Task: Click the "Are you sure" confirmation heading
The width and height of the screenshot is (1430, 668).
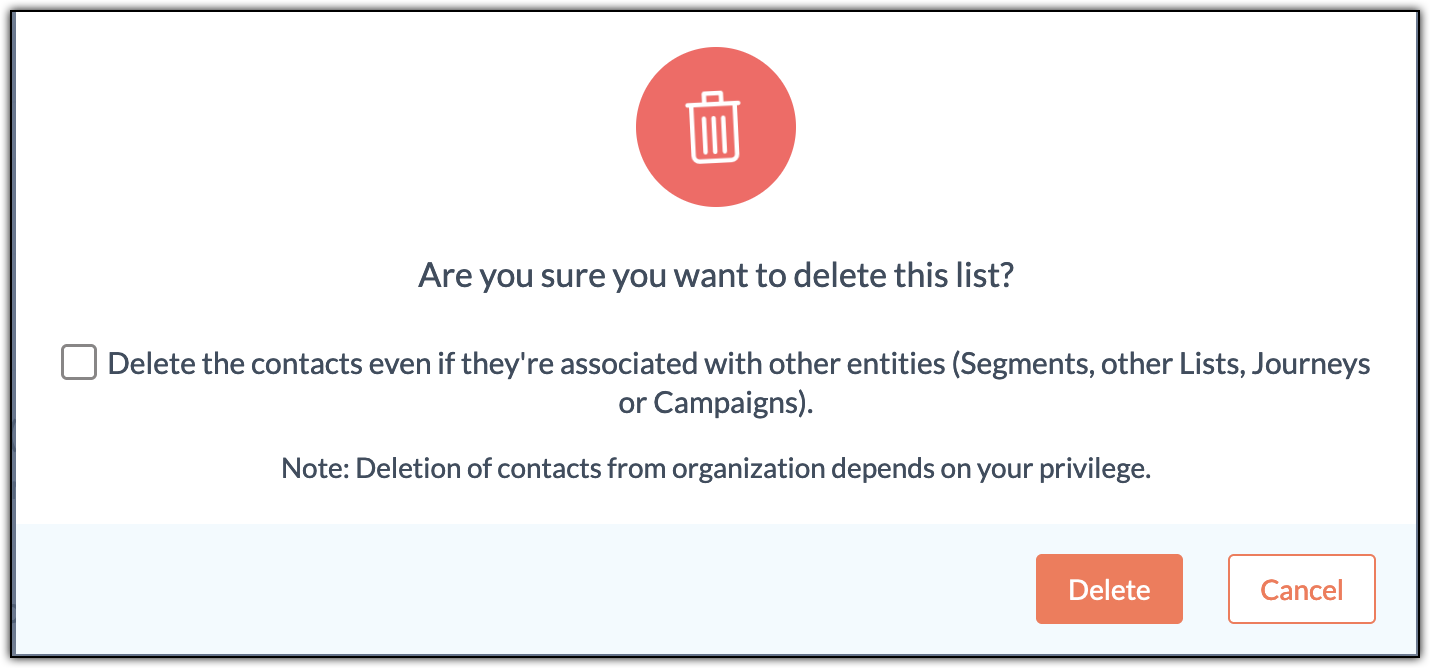Action: pyautogui.click(x=715, y=275)
